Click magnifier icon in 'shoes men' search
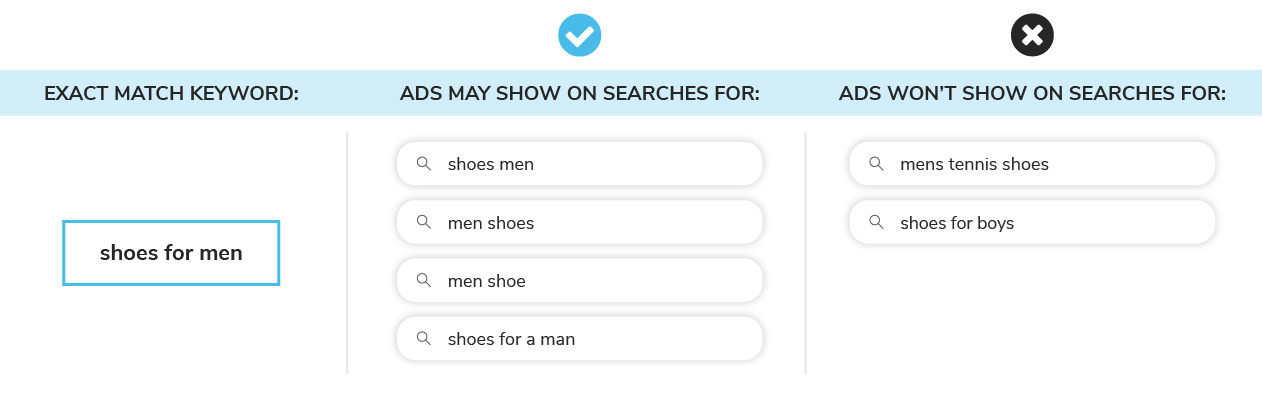1262x406 pixels. tap(424, 163)
